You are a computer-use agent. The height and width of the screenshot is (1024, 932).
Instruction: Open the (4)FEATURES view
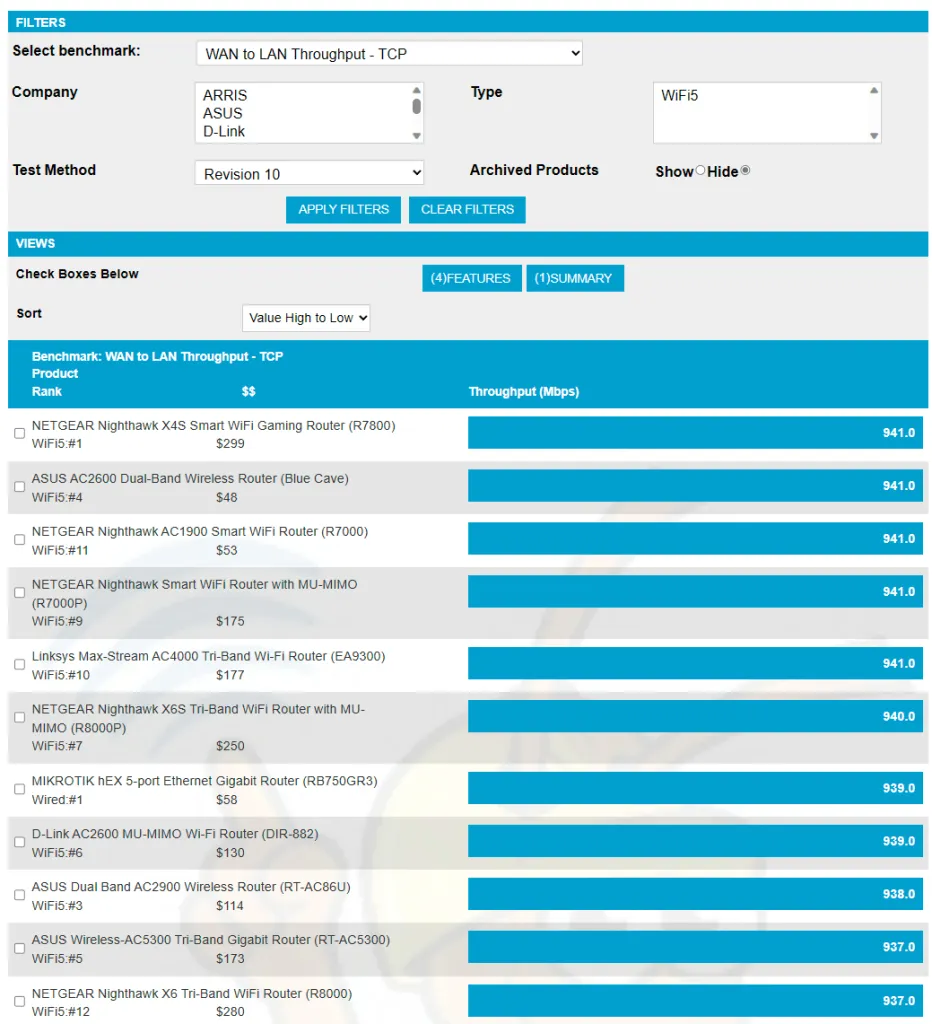[x=471, y=279]
